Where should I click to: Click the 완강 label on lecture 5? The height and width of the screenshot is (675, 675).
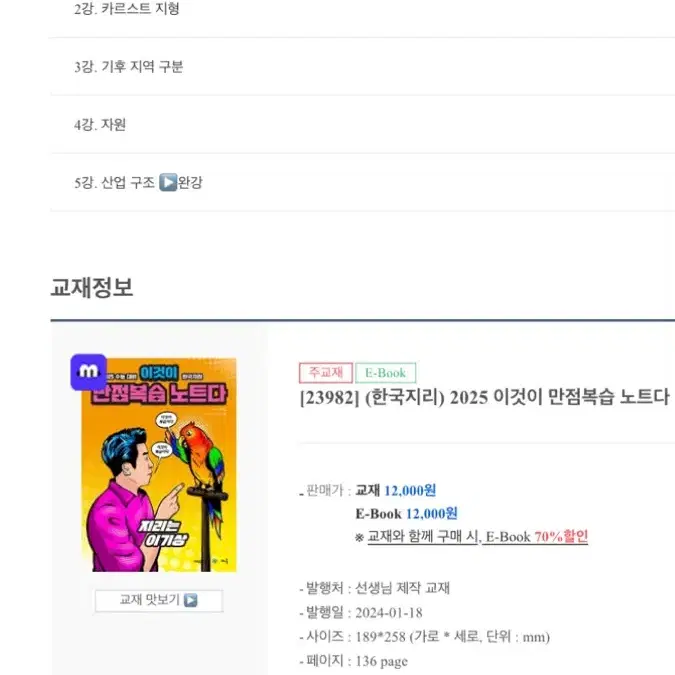[190, 183]
